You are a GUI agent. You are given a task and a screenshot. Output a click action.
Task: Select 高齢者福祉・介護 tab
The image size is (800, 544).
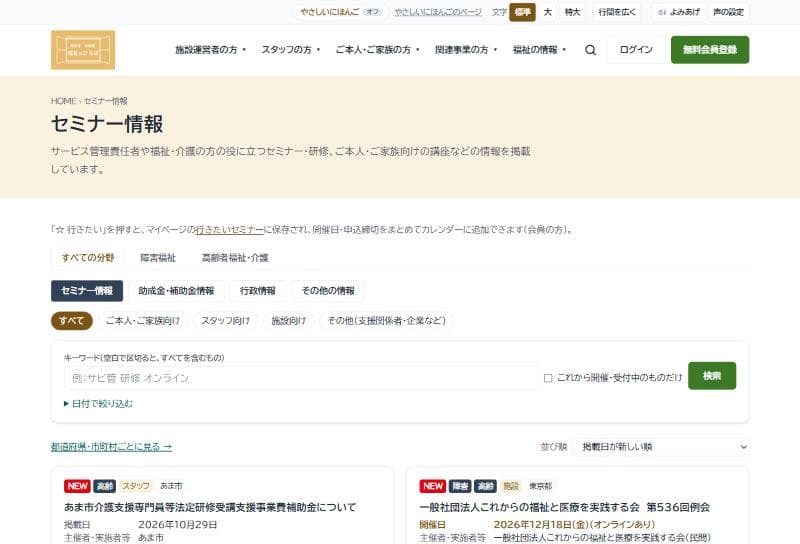click(235, 258)
